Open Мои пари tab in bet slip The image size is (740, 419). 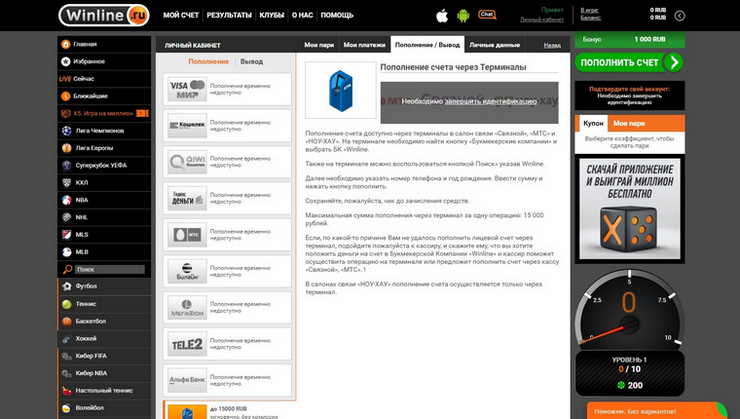click(629, 123)
